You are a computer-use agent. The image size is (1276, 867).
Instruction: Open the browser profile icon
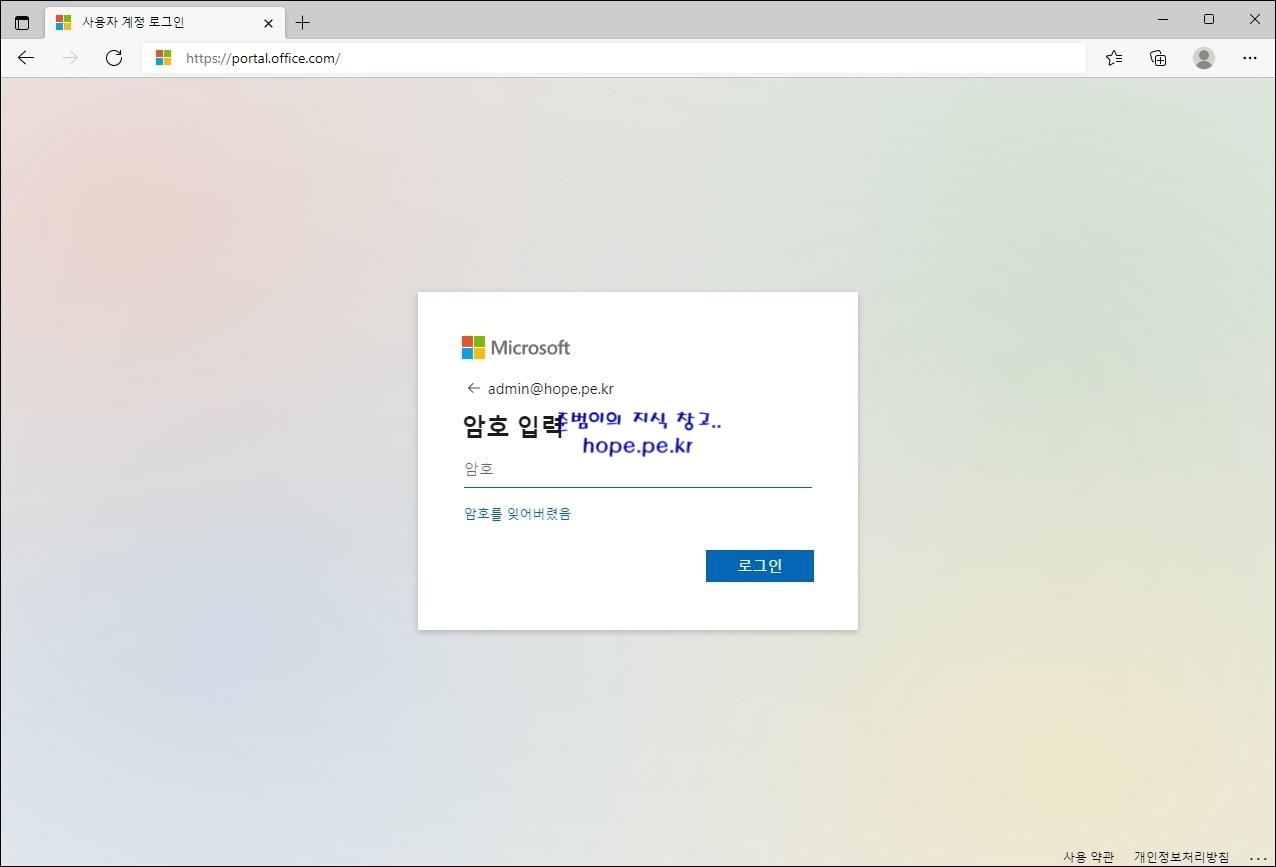[x=1204, y=58]
